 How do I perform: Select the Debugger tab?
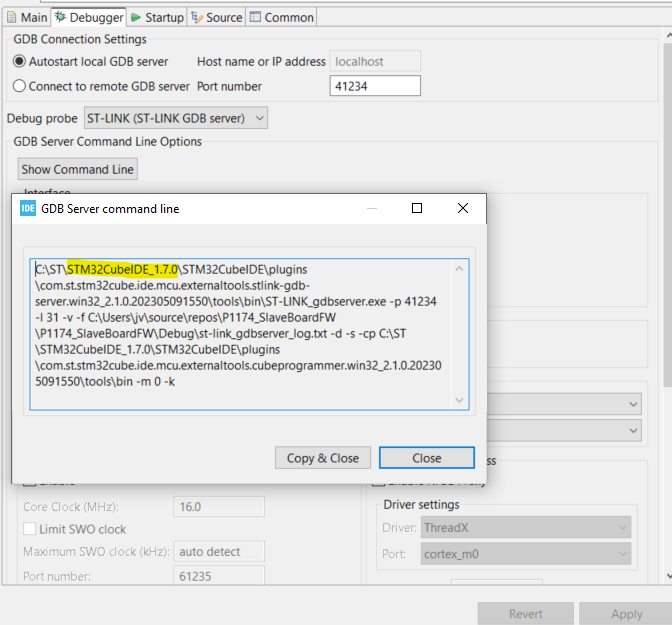[x=89, y=18]
